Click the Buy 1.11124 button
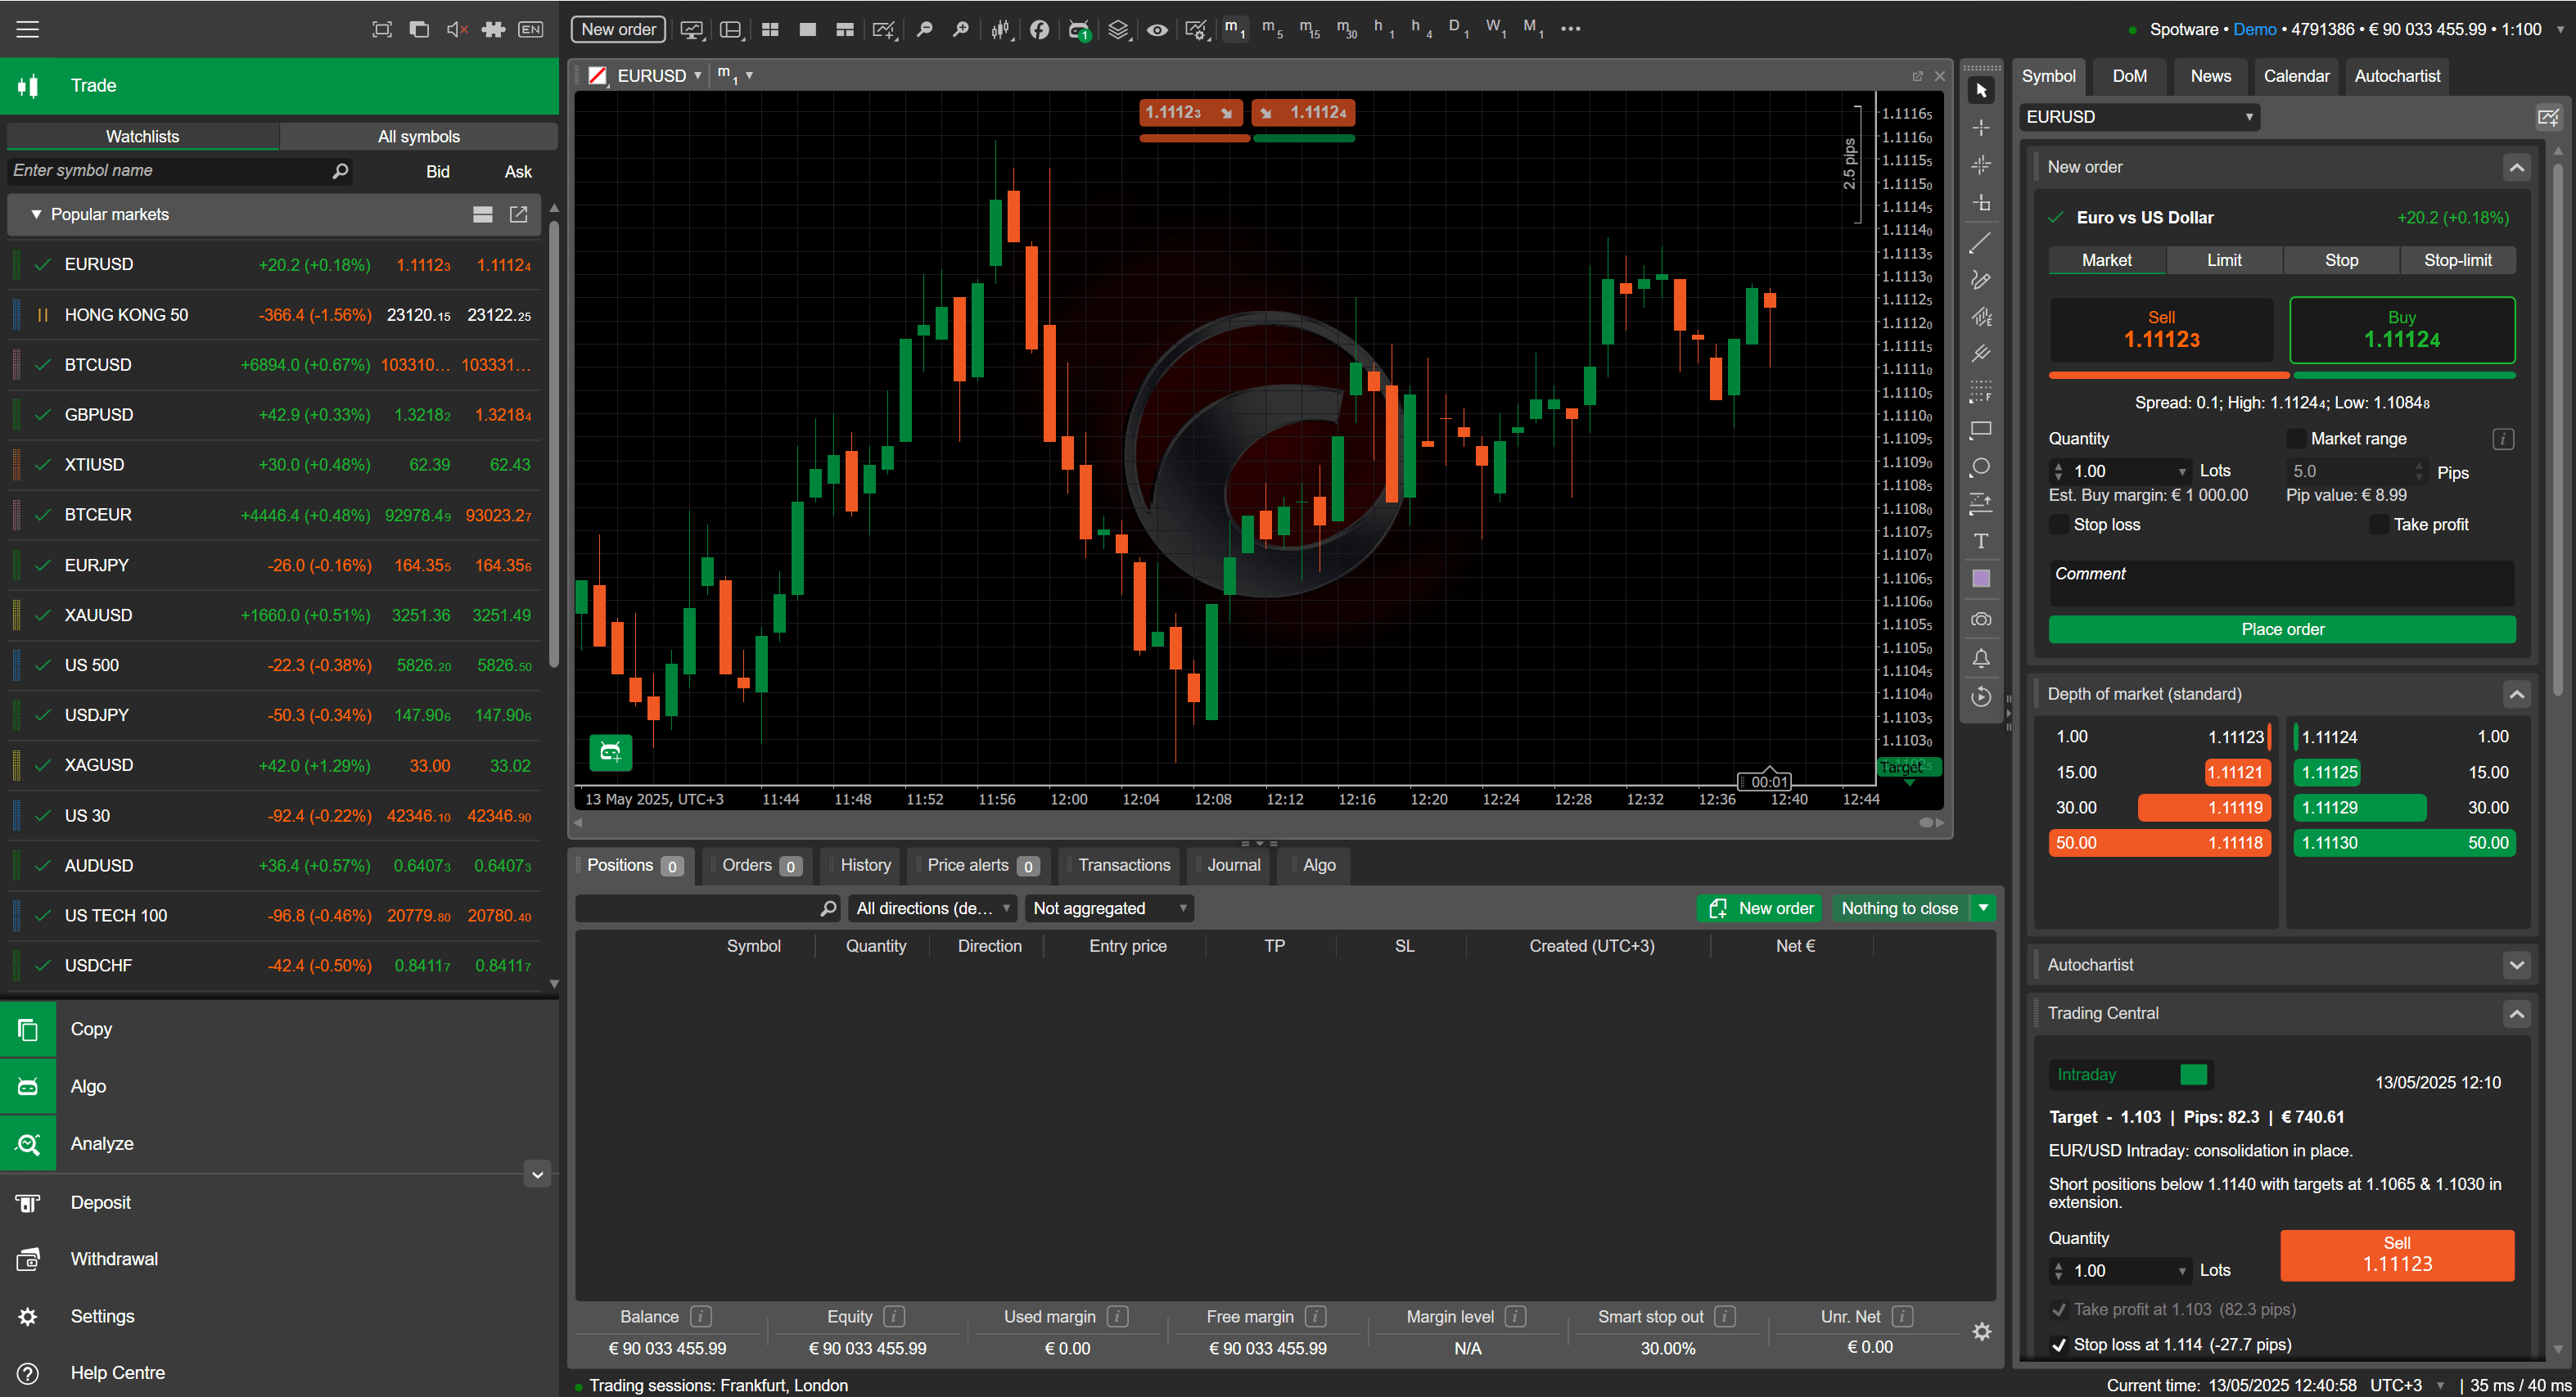The width and height of the screenshot is (2576, 1397). coord(2402,329)
